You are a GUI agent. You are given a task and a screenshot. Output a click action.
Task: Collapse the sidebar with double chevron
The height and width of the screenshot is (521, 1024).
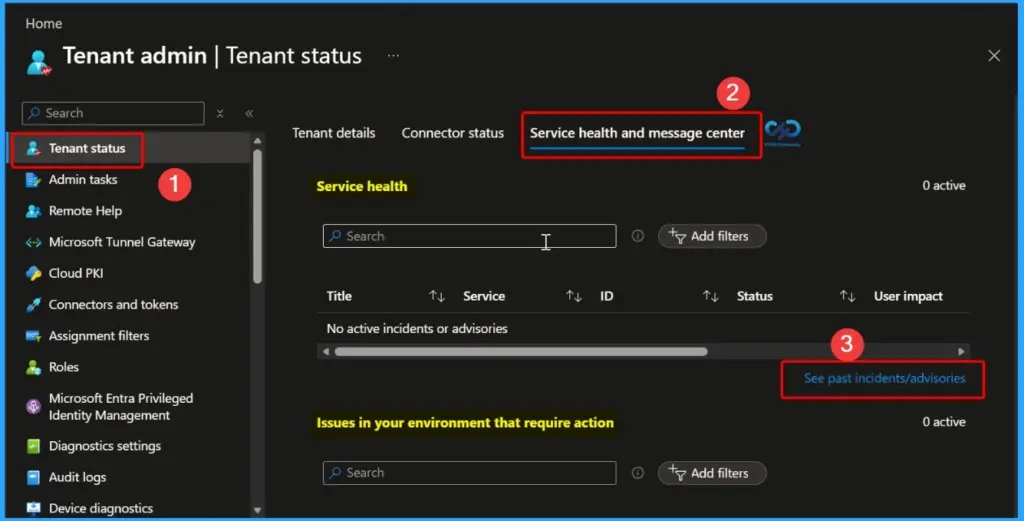pos(249,114)
